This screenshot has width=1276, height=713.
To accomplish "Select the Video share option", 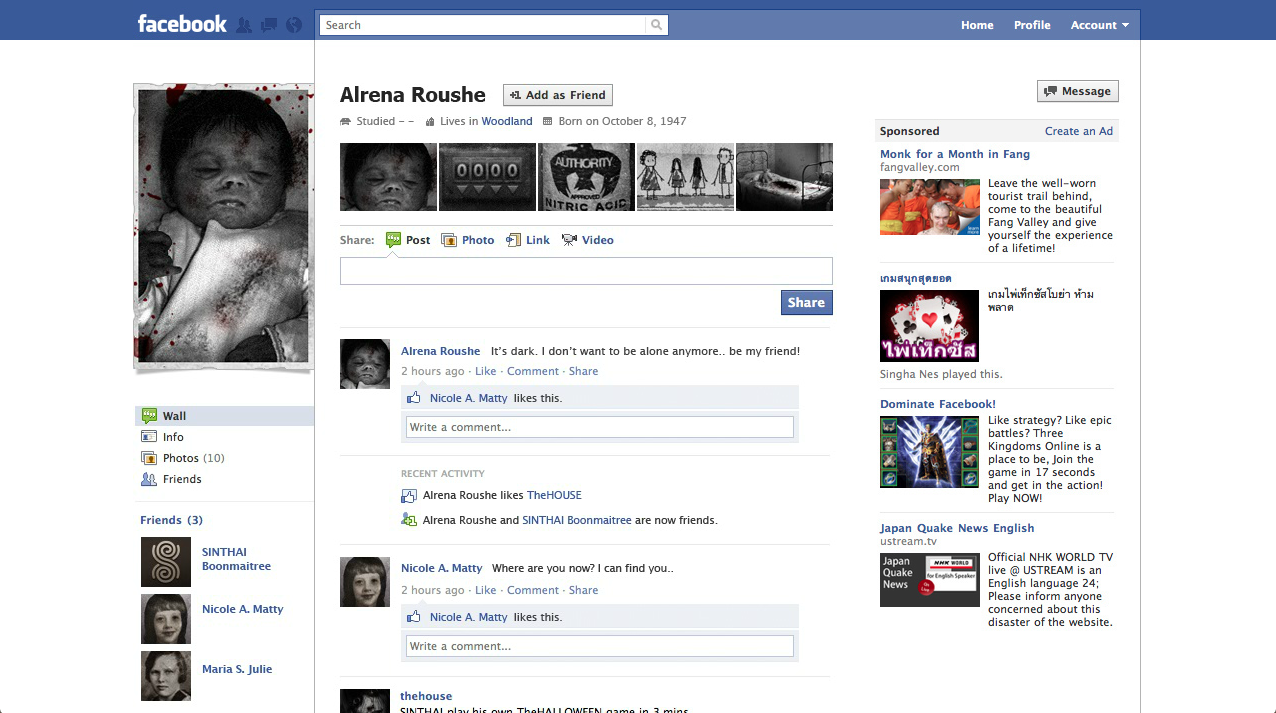I will [588, 240].
